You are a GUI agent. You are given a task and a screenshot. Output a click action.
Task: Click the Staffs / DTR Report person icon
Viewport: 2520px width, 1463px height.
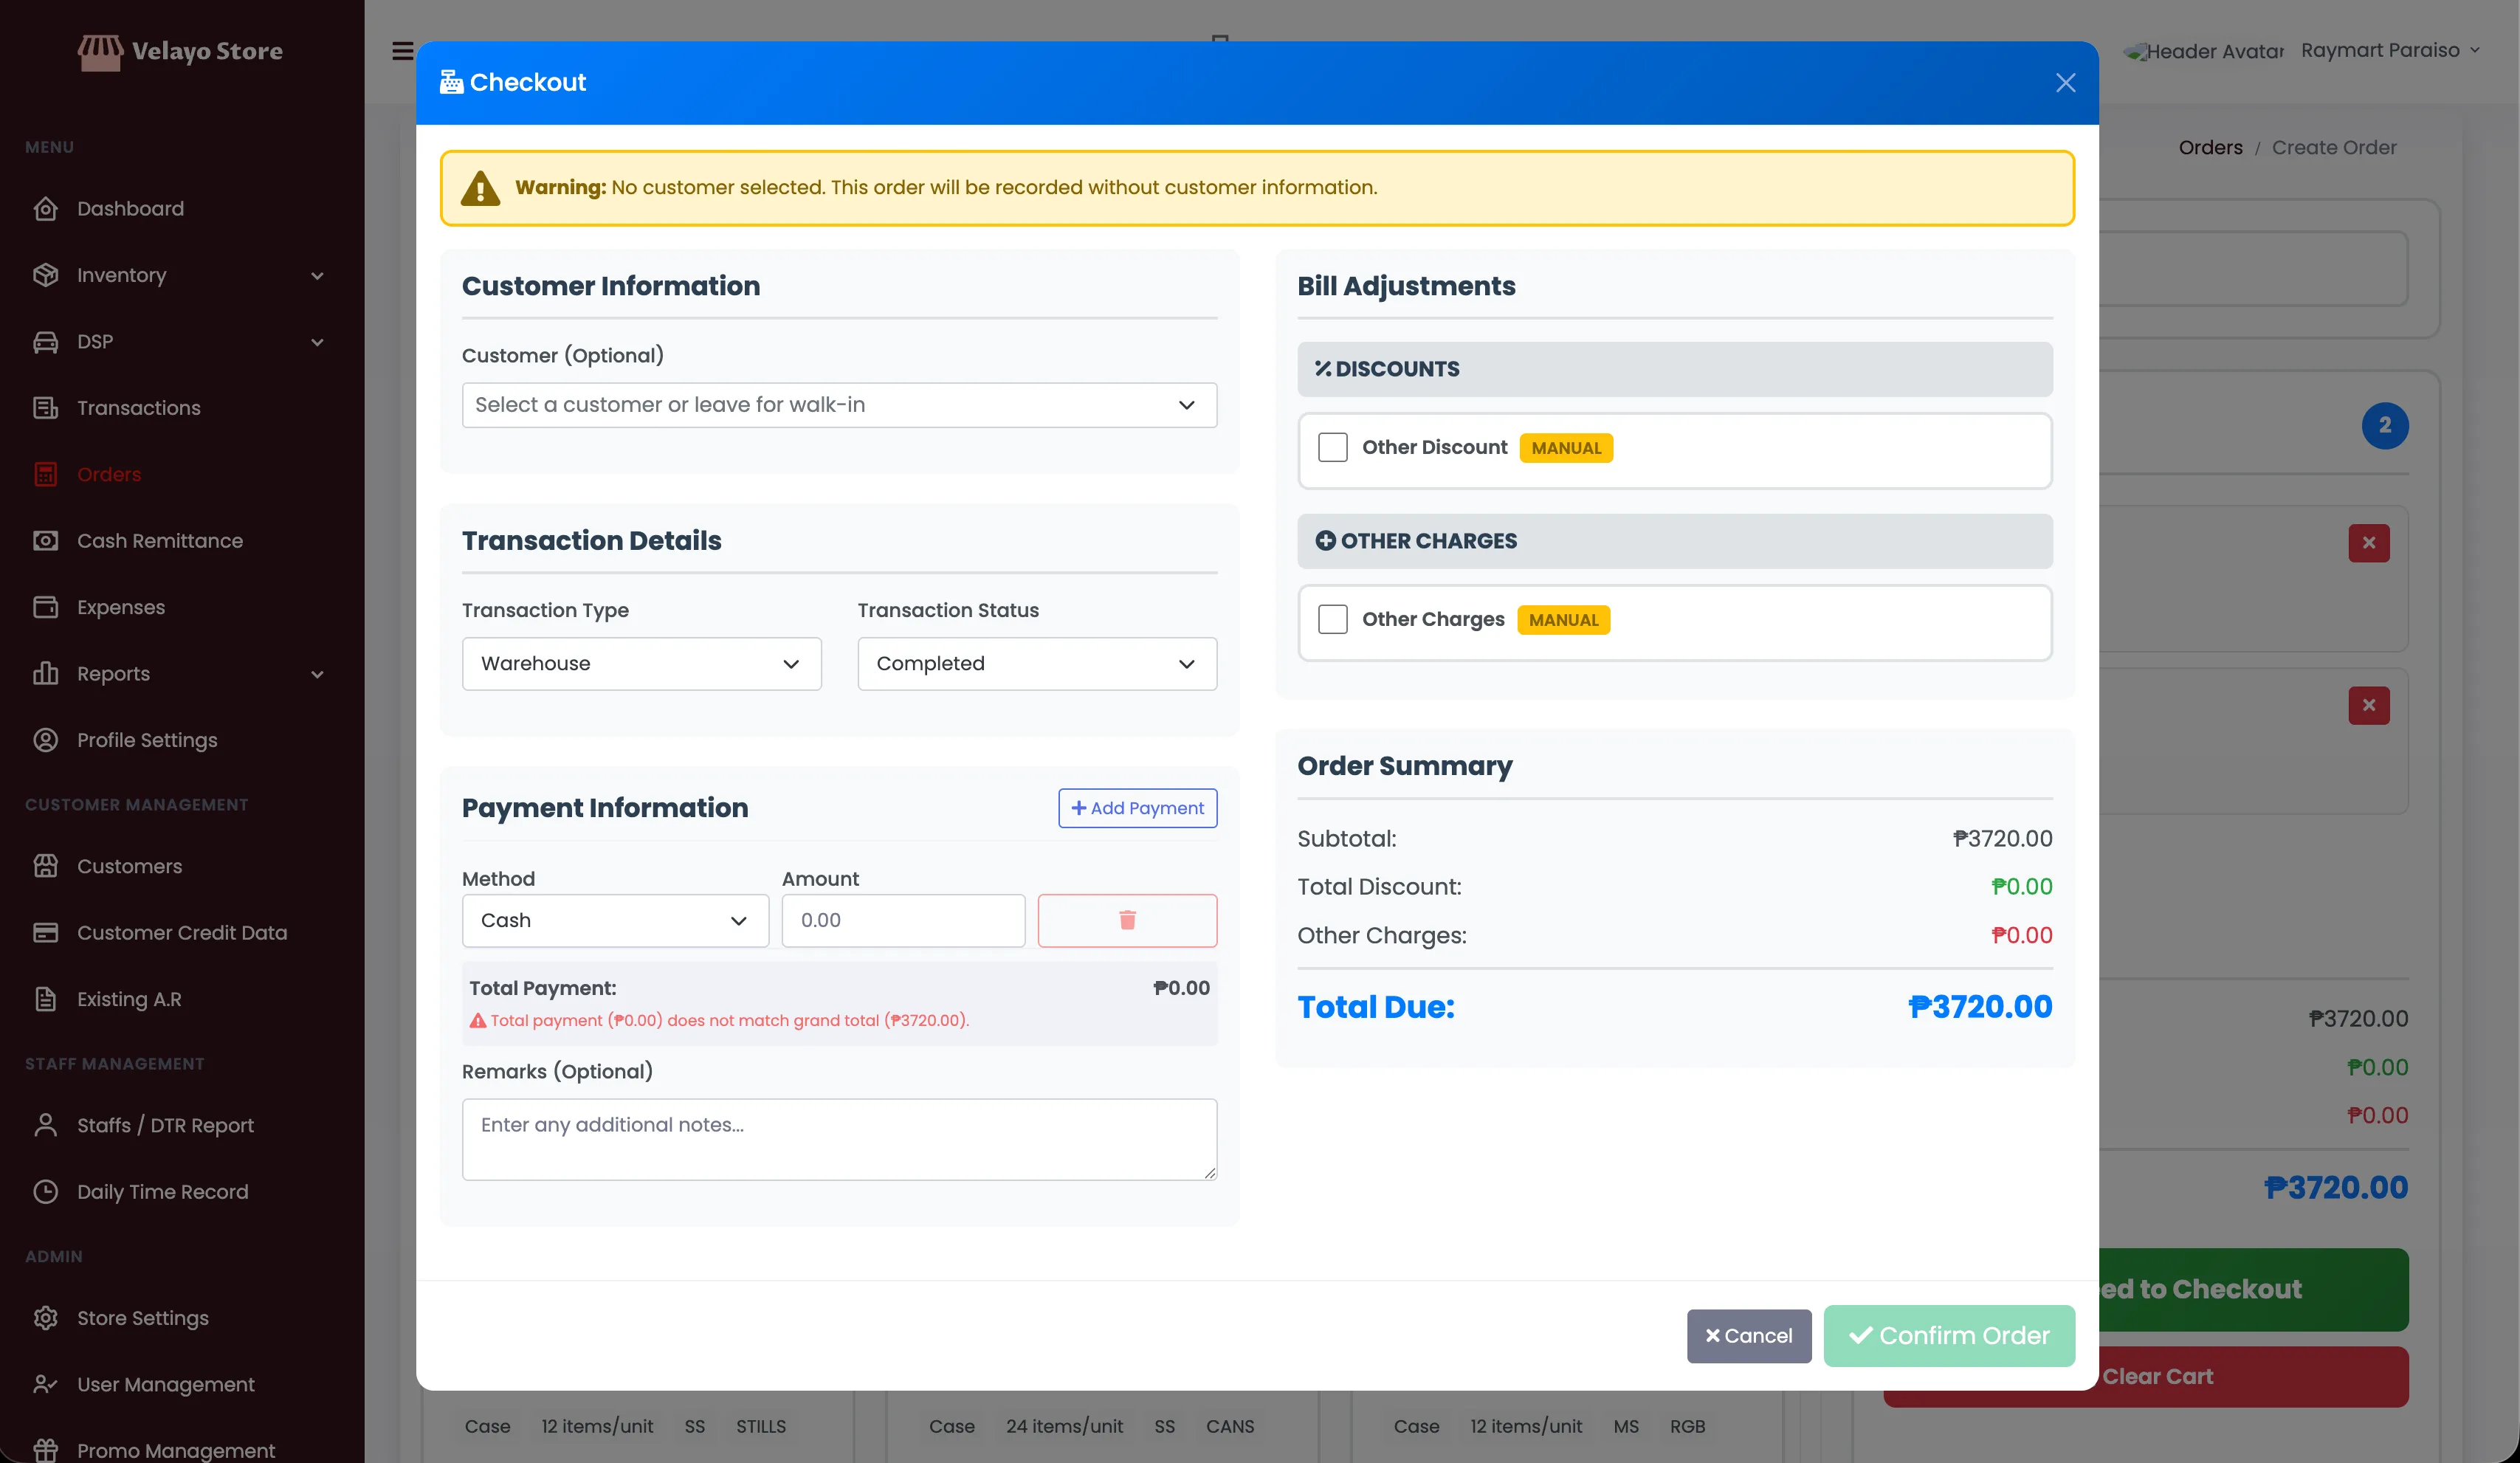[45, 1125]
